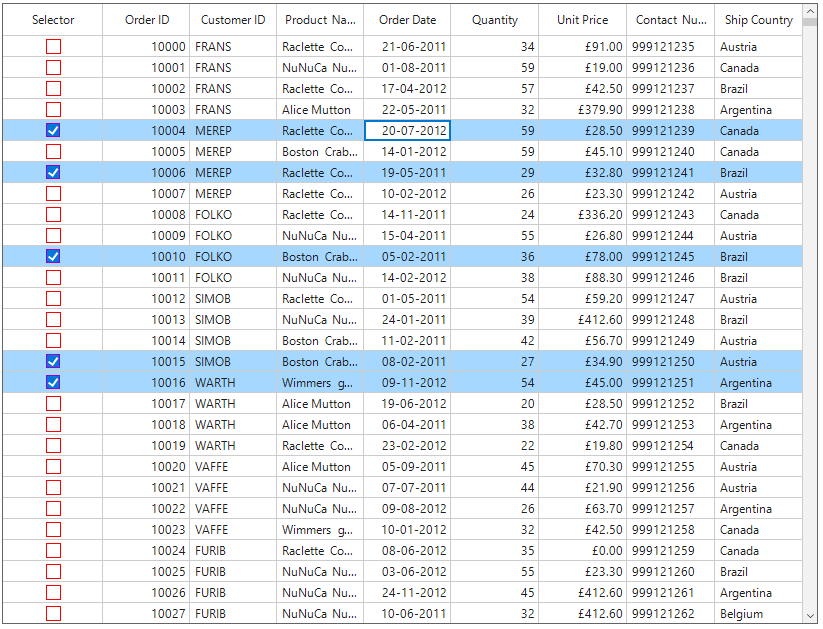Click the Order ID cell 10020
Viewport: 823px width, 629px height.
(x=146, y=467)
